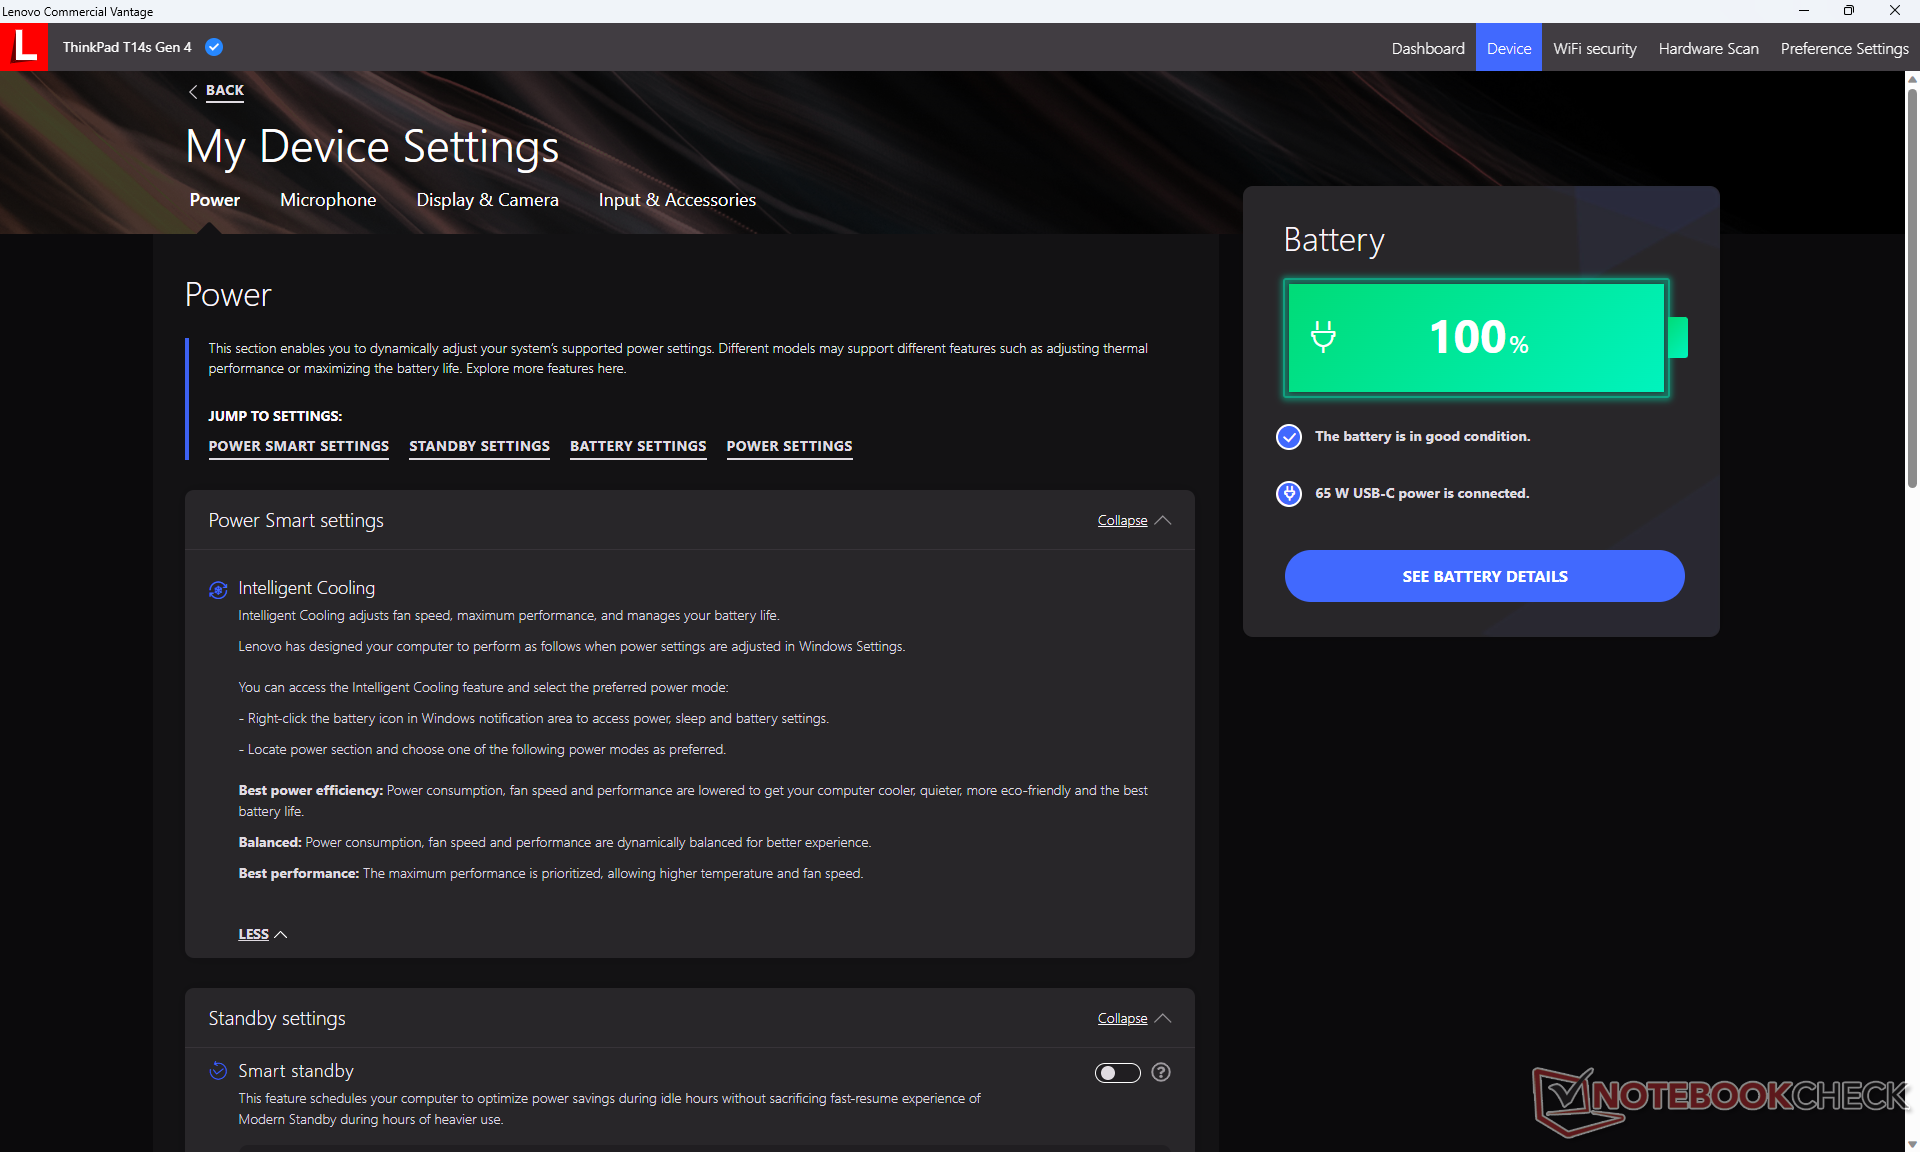Click '65 W USB-C power is connected' text
The height and width of the screenshot is (1152, 1920).
(1422, 493)
